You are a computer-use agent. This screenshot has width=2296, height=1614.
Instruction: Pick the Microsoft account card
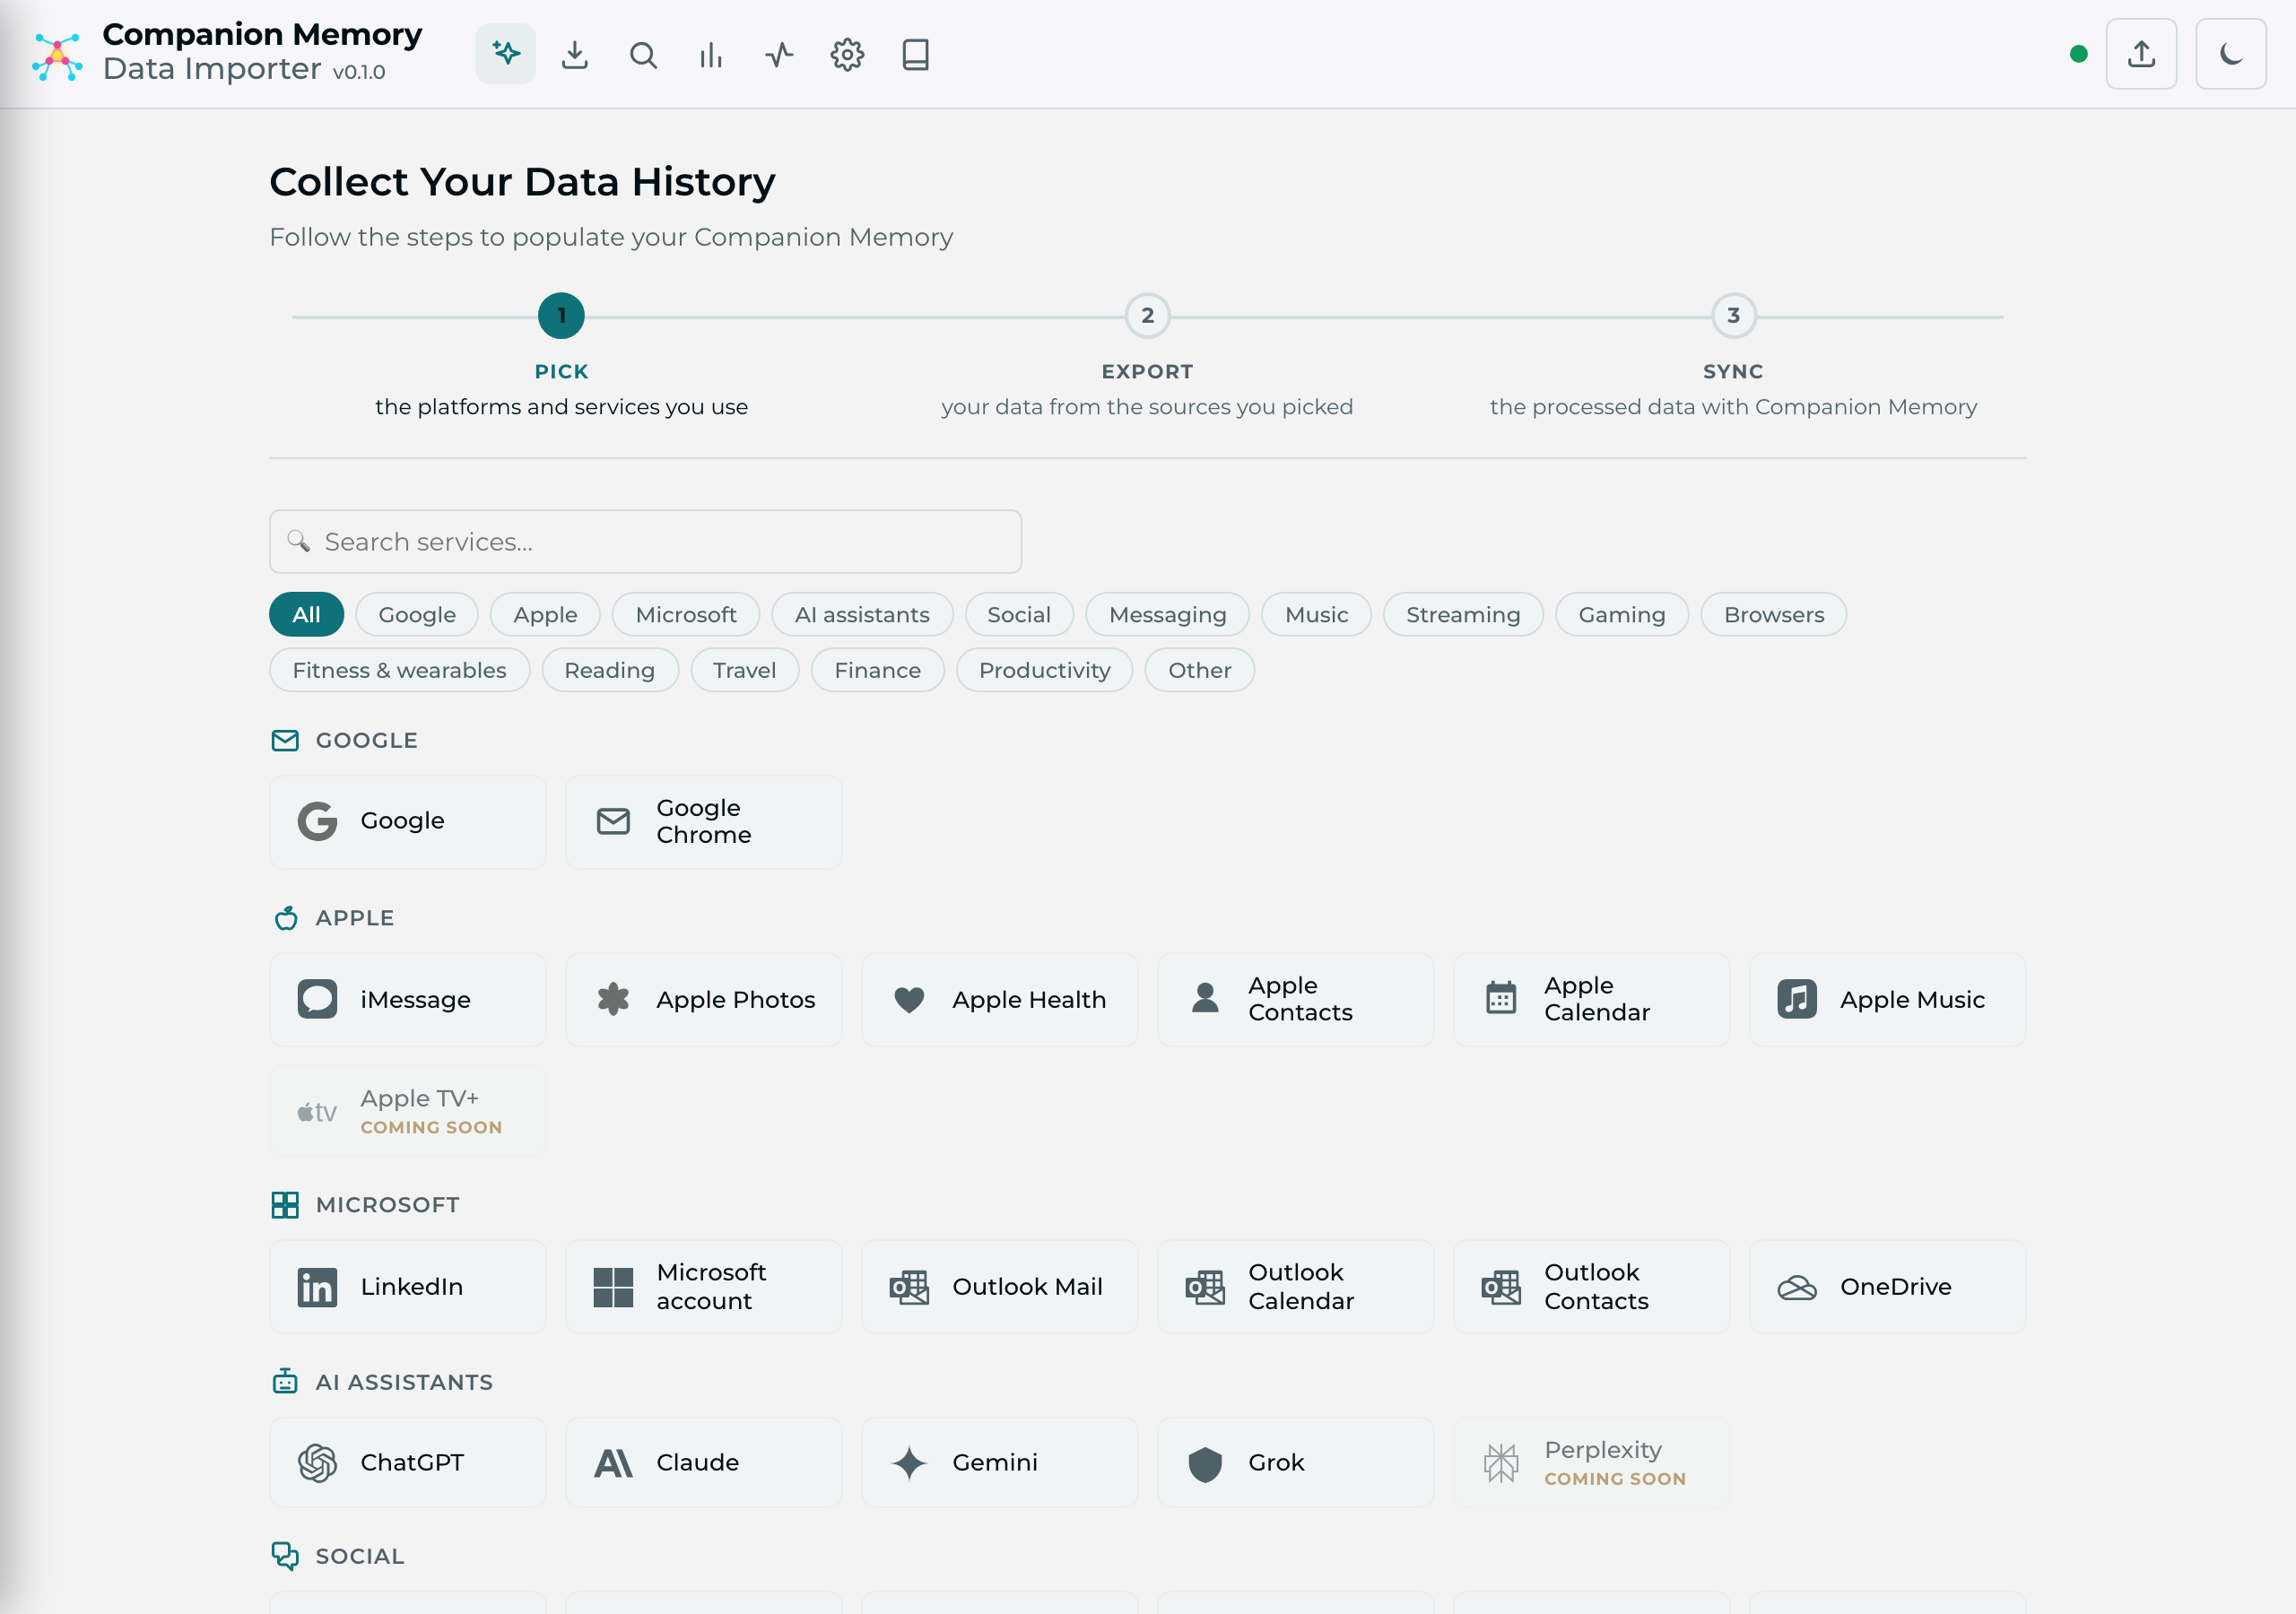pyautogui.click(x=704, y=1286)
